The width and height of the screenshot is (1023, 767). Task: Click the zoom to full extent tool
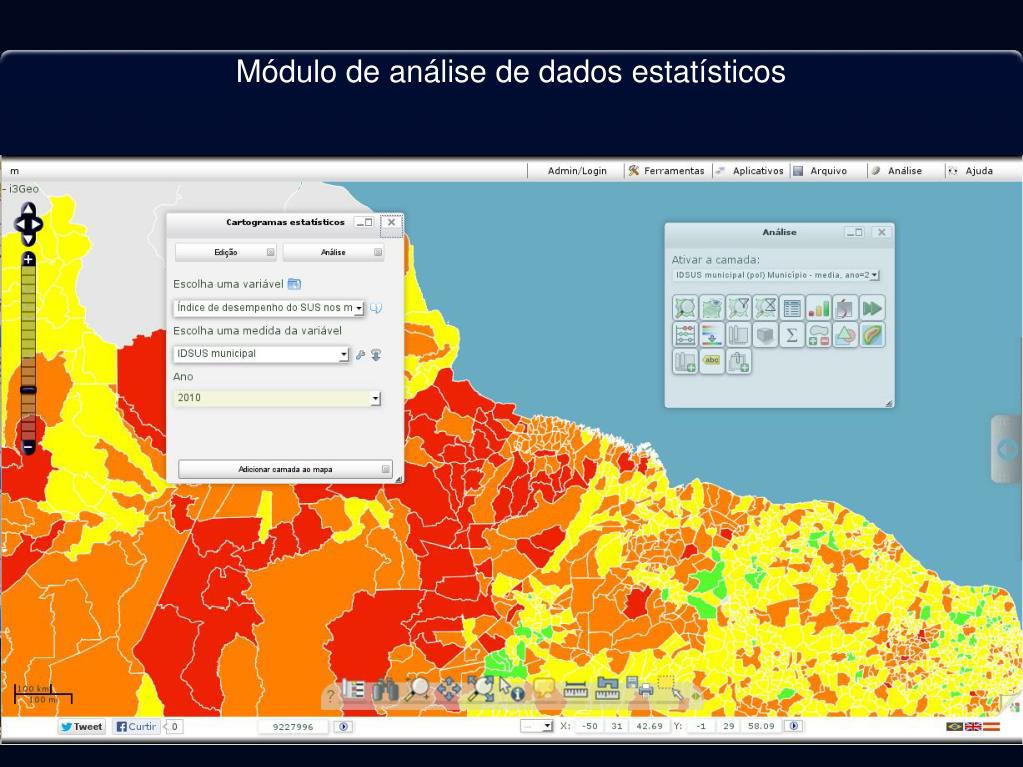481,690
